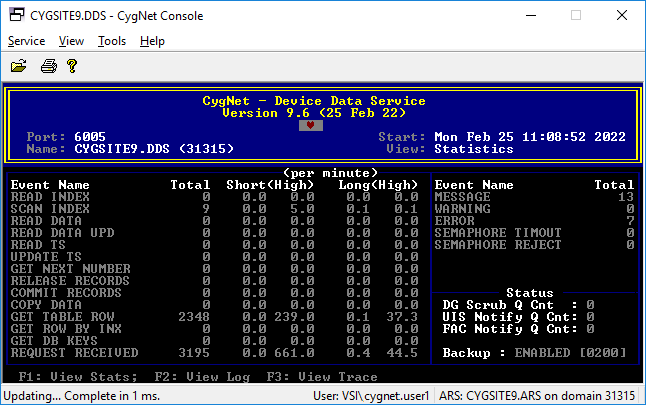This screenshot has height=405, width=646.
Task: Click the Backup ENABLED [0200] status
Action: (x=534, y=353)
